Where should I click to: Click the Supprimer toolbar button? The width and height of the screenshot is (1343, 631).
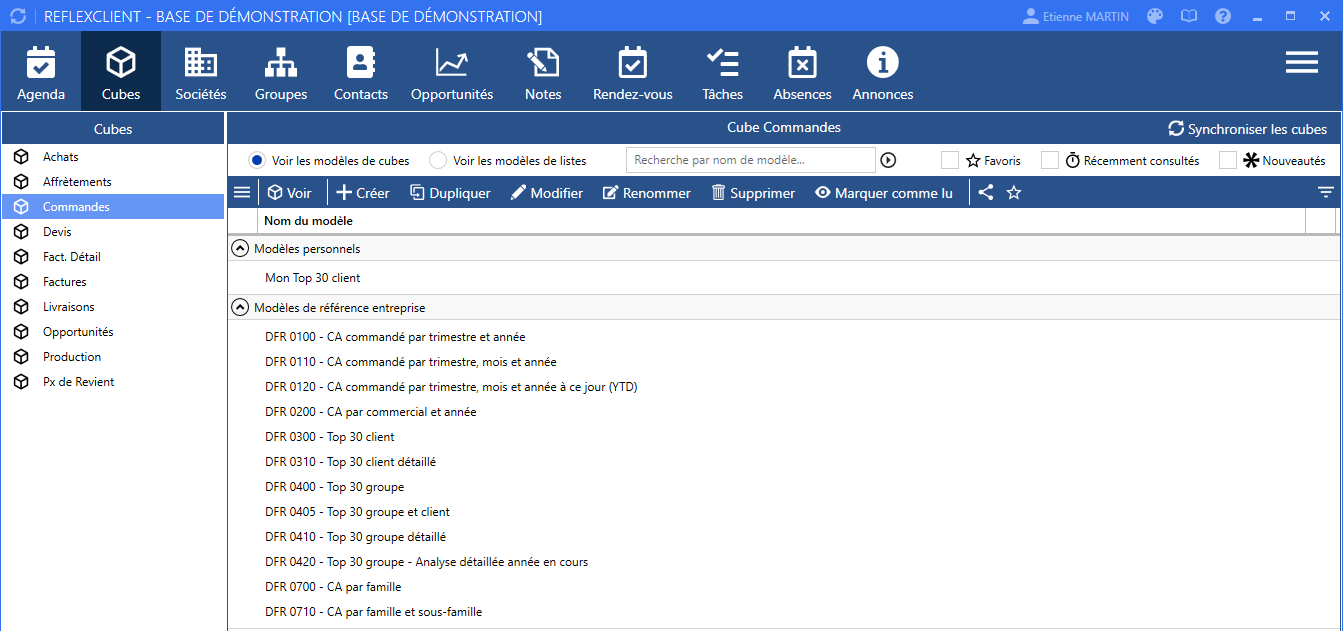coord(752,193)
